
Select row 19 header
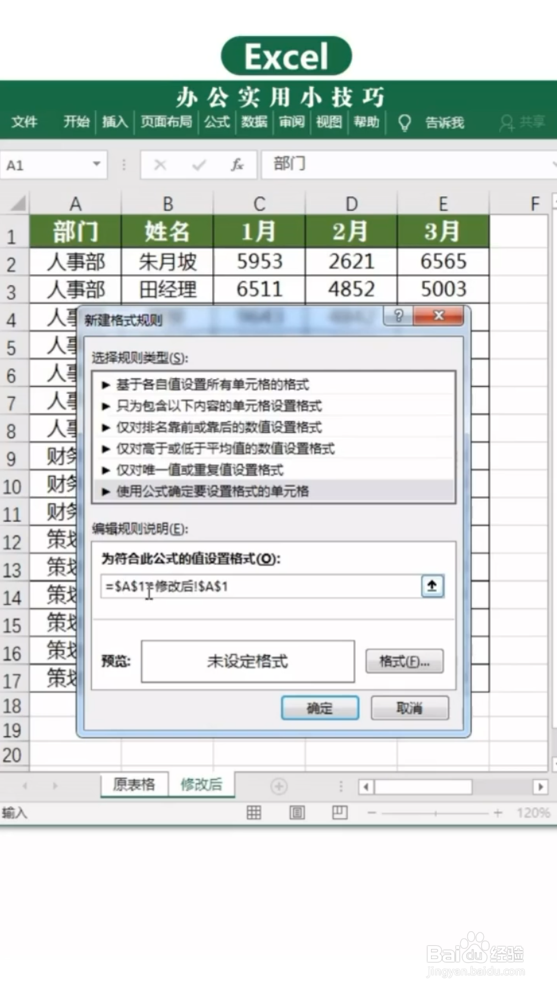[13, 731]
